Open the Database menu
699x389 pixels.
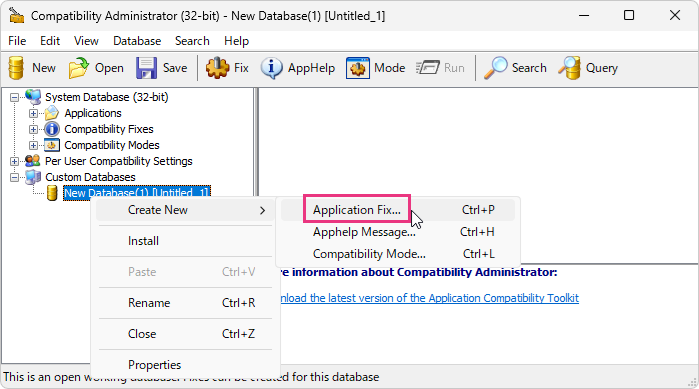click(137, 41)
